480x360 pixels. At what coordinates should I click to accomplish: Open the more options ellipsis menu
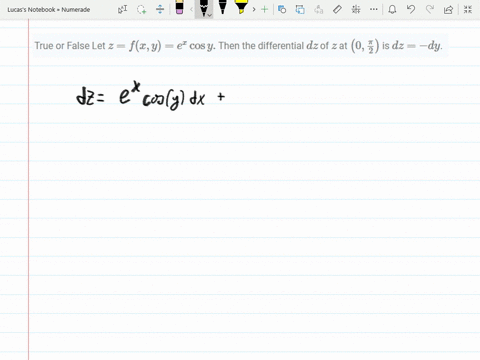pos(374,9)
